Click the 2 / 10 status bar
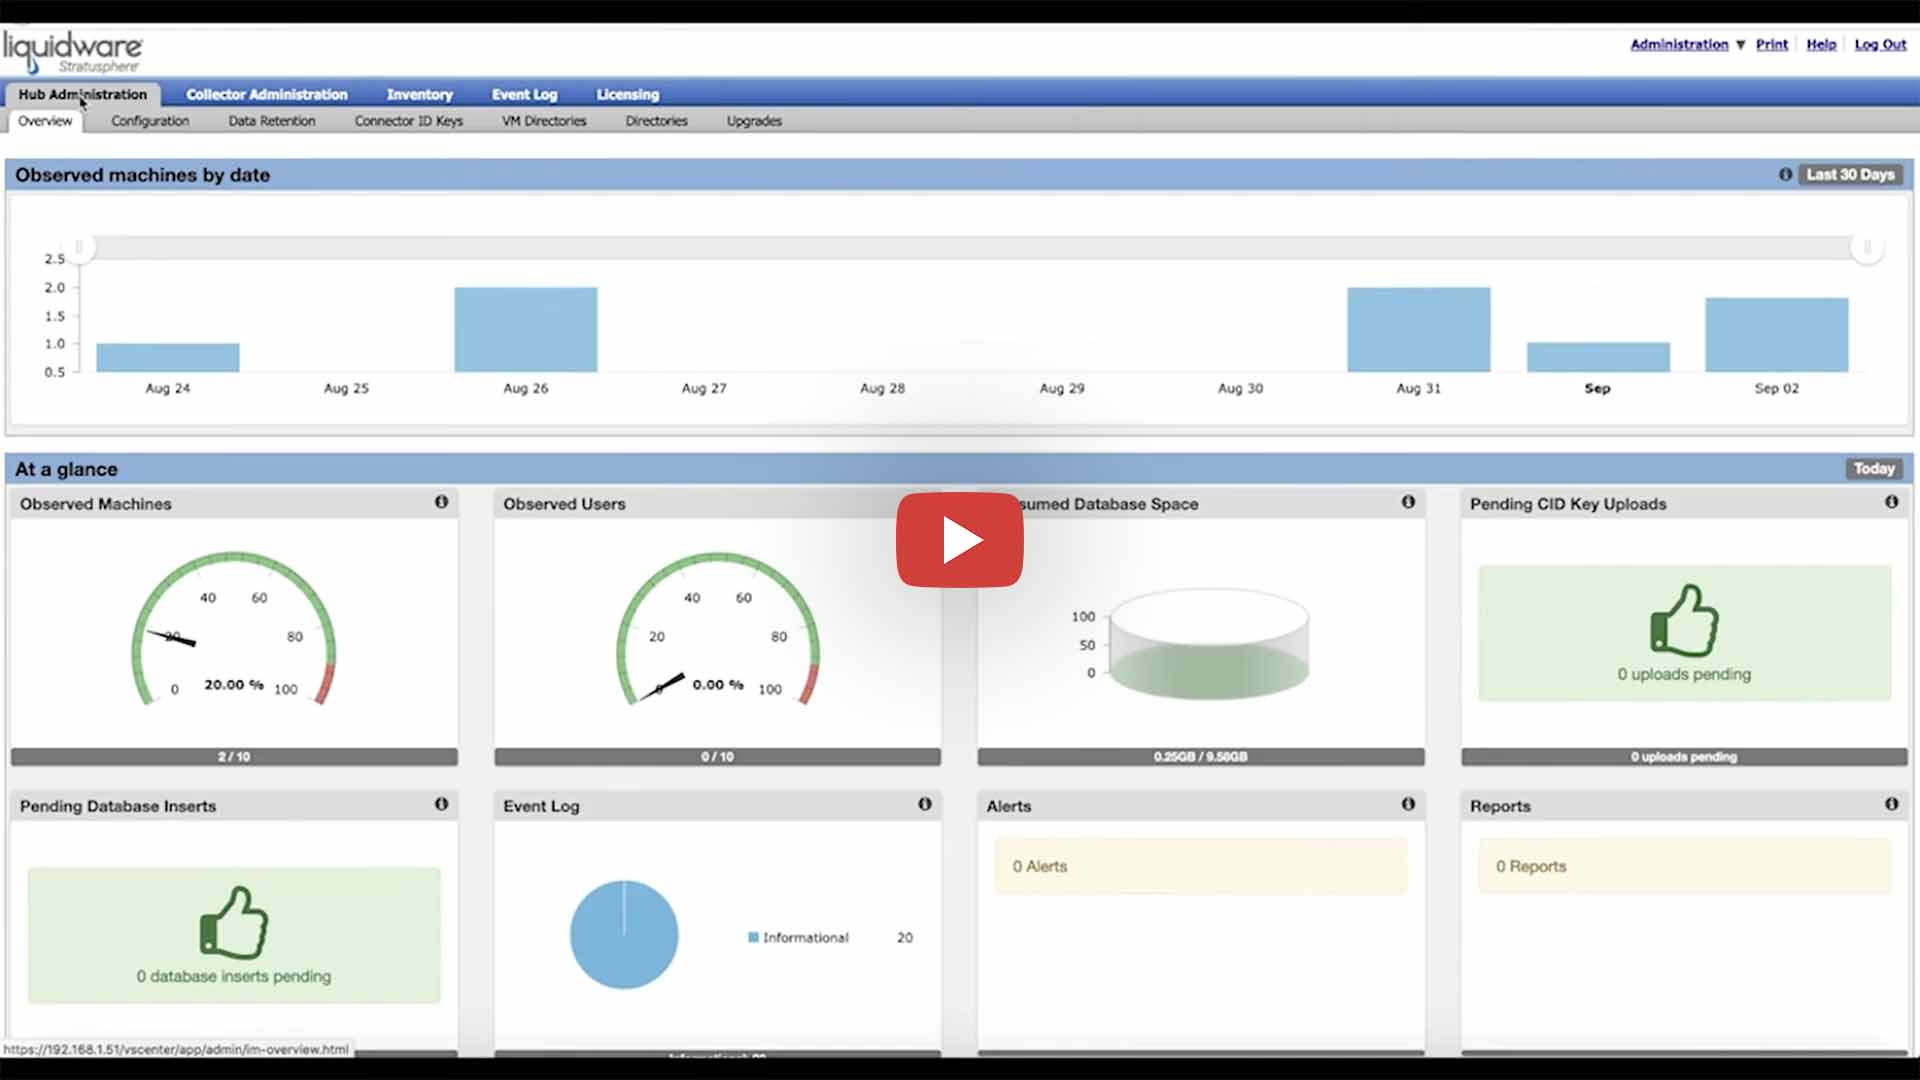Image resolution: width=1920 pixels, height=1080 pixels. pos(234,757)
